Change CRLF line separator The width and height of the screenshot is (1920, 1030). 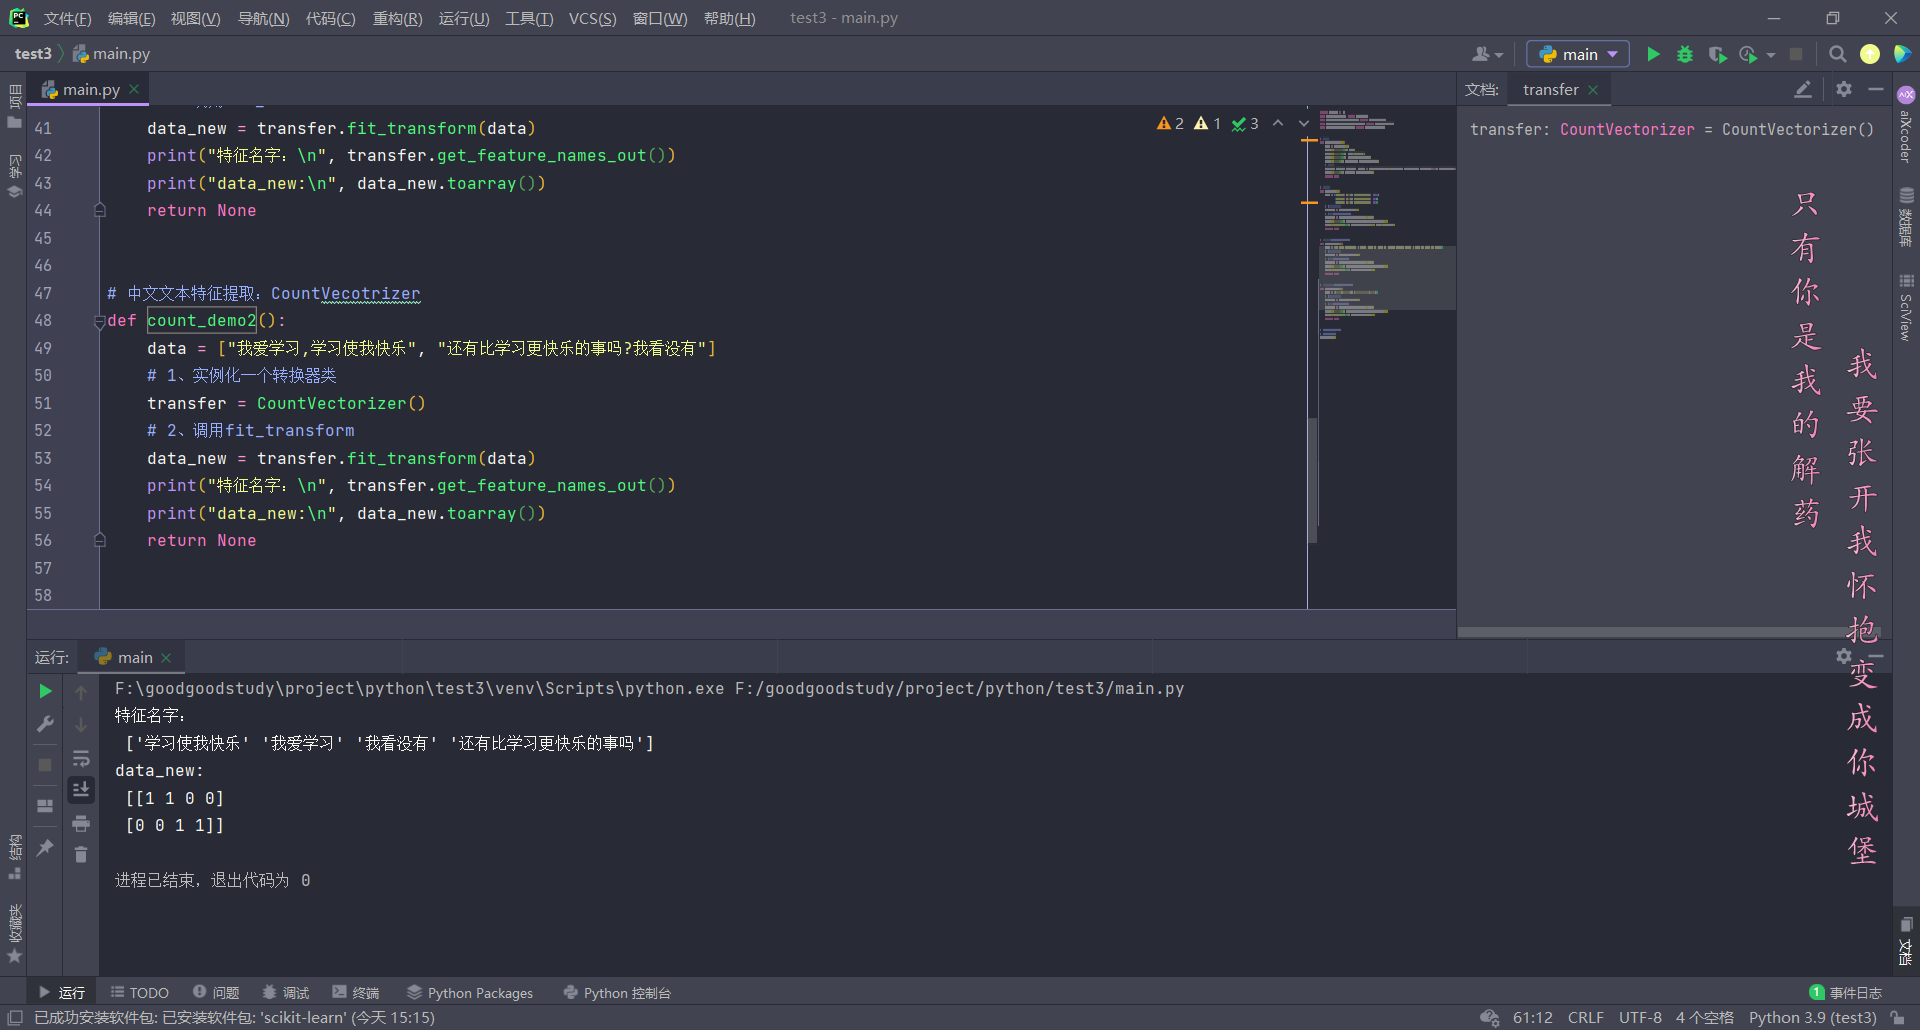pyautogui.click(x=1585, y=1017)
